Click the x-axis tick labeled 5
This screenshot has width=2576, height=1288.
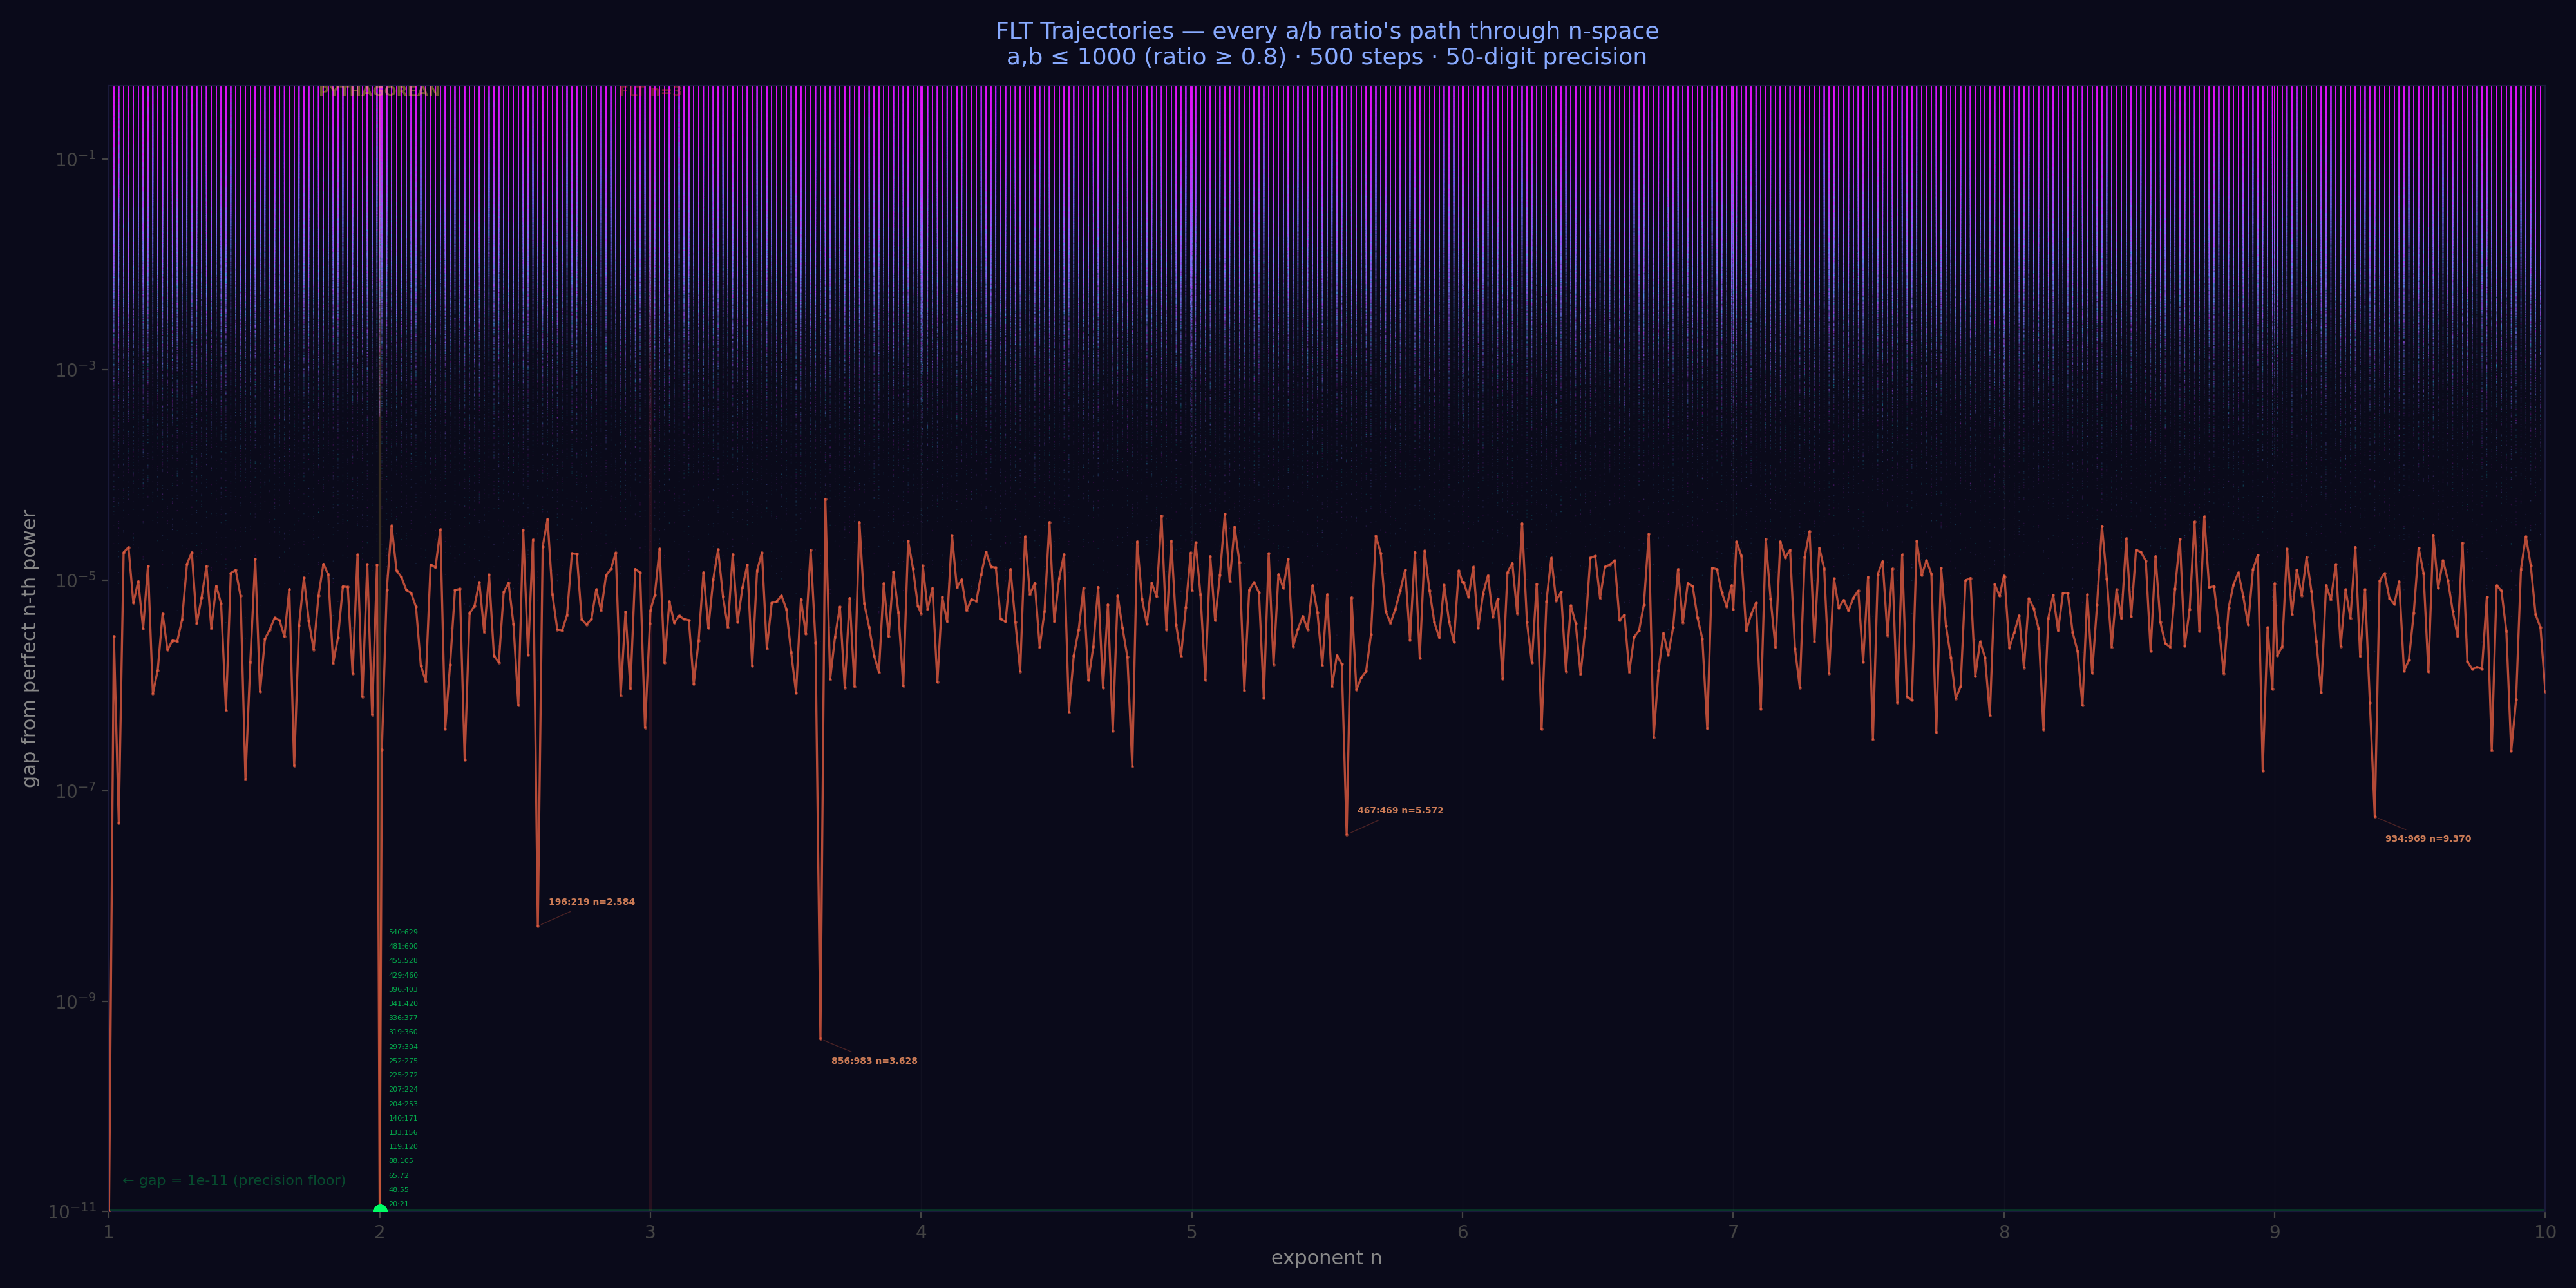[x=1192, y=1232]
